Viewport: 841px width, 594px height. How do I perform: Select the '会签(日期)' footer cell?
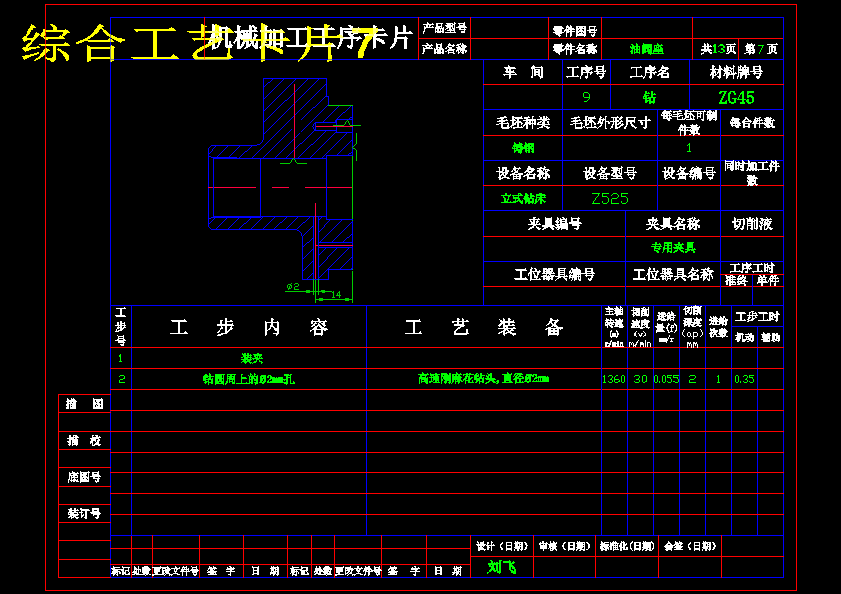[x=690, y=546]
